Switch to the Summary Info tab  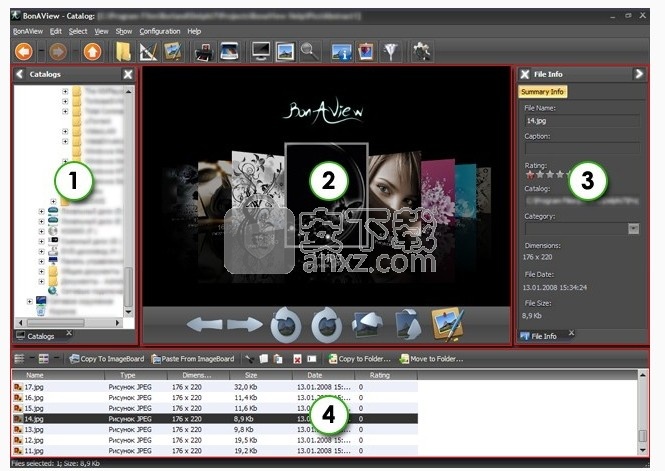pos(542,92)
